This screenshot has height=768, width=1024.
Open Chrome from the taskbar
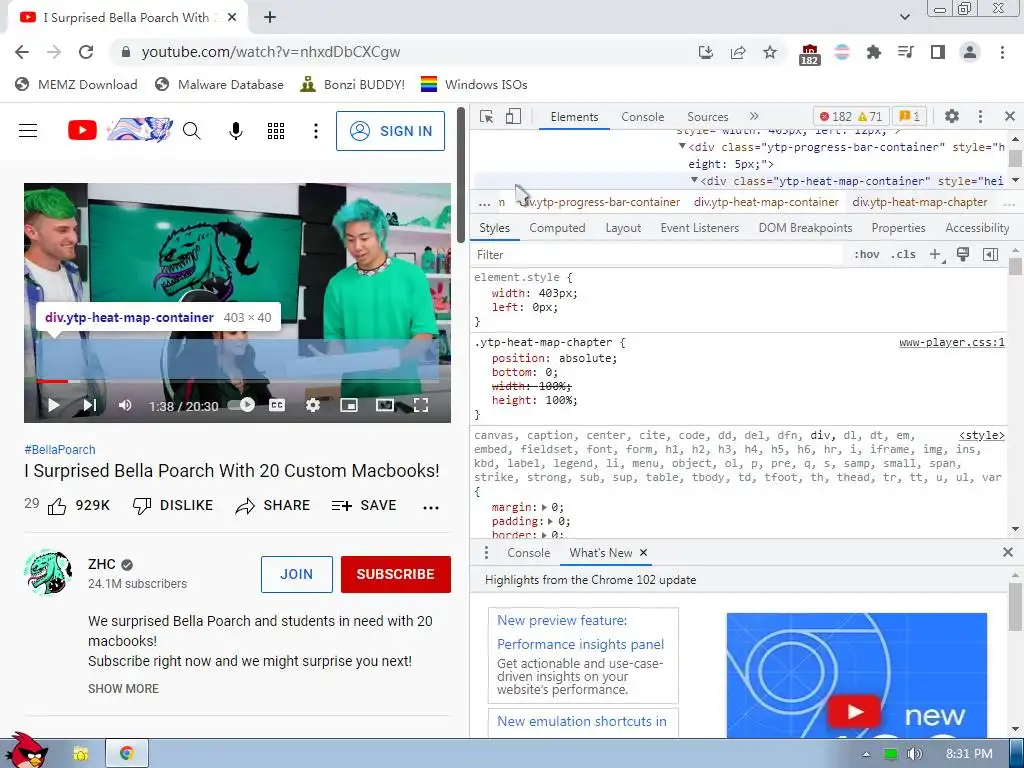[x=127, y=753]
